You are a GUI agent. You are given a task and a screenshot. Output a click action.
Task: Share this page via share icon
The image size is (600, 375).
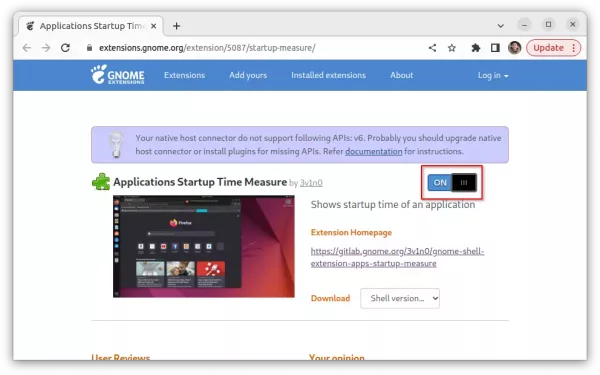pos(432,48)
